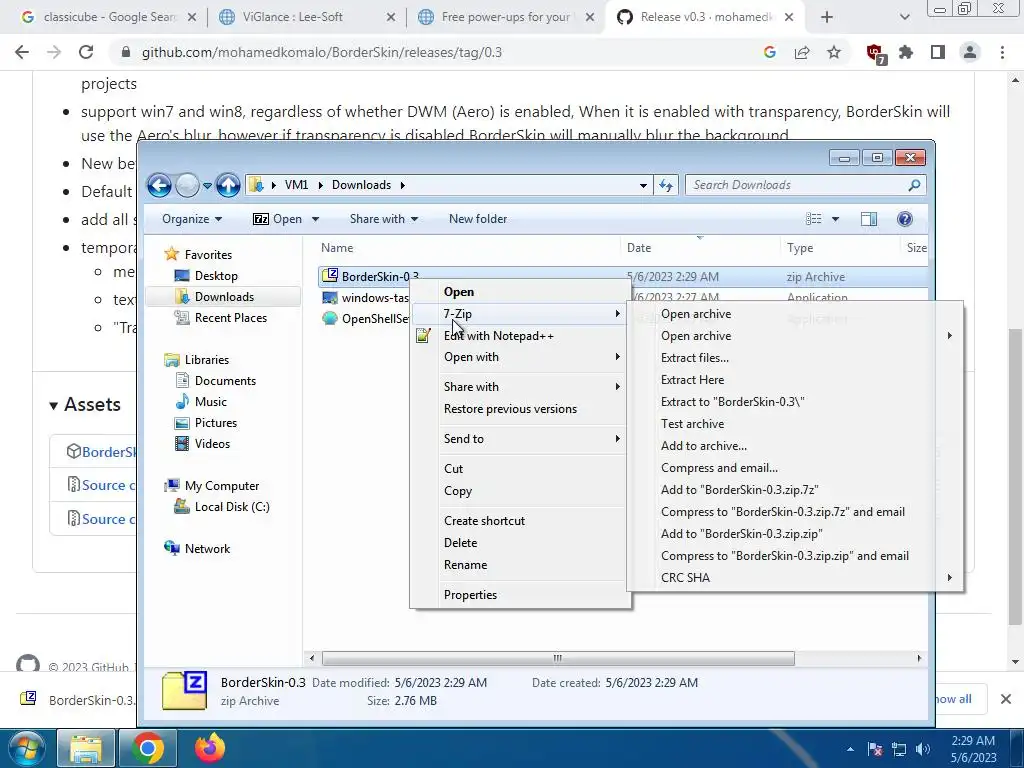Viewport: 1024px width, 768px height.
Task: Open Explorer help question mark icon
Action: tap(904, 219)
